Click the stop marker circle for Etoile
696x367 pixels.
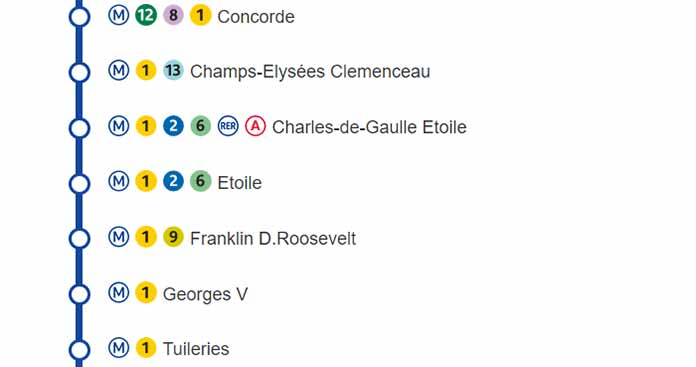click(x=79, y=183)
